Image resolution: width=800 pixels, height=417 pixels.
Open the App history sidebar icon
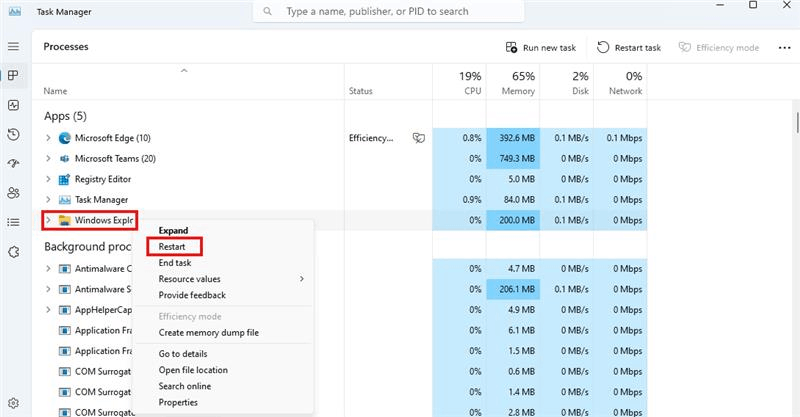[13, 135]
